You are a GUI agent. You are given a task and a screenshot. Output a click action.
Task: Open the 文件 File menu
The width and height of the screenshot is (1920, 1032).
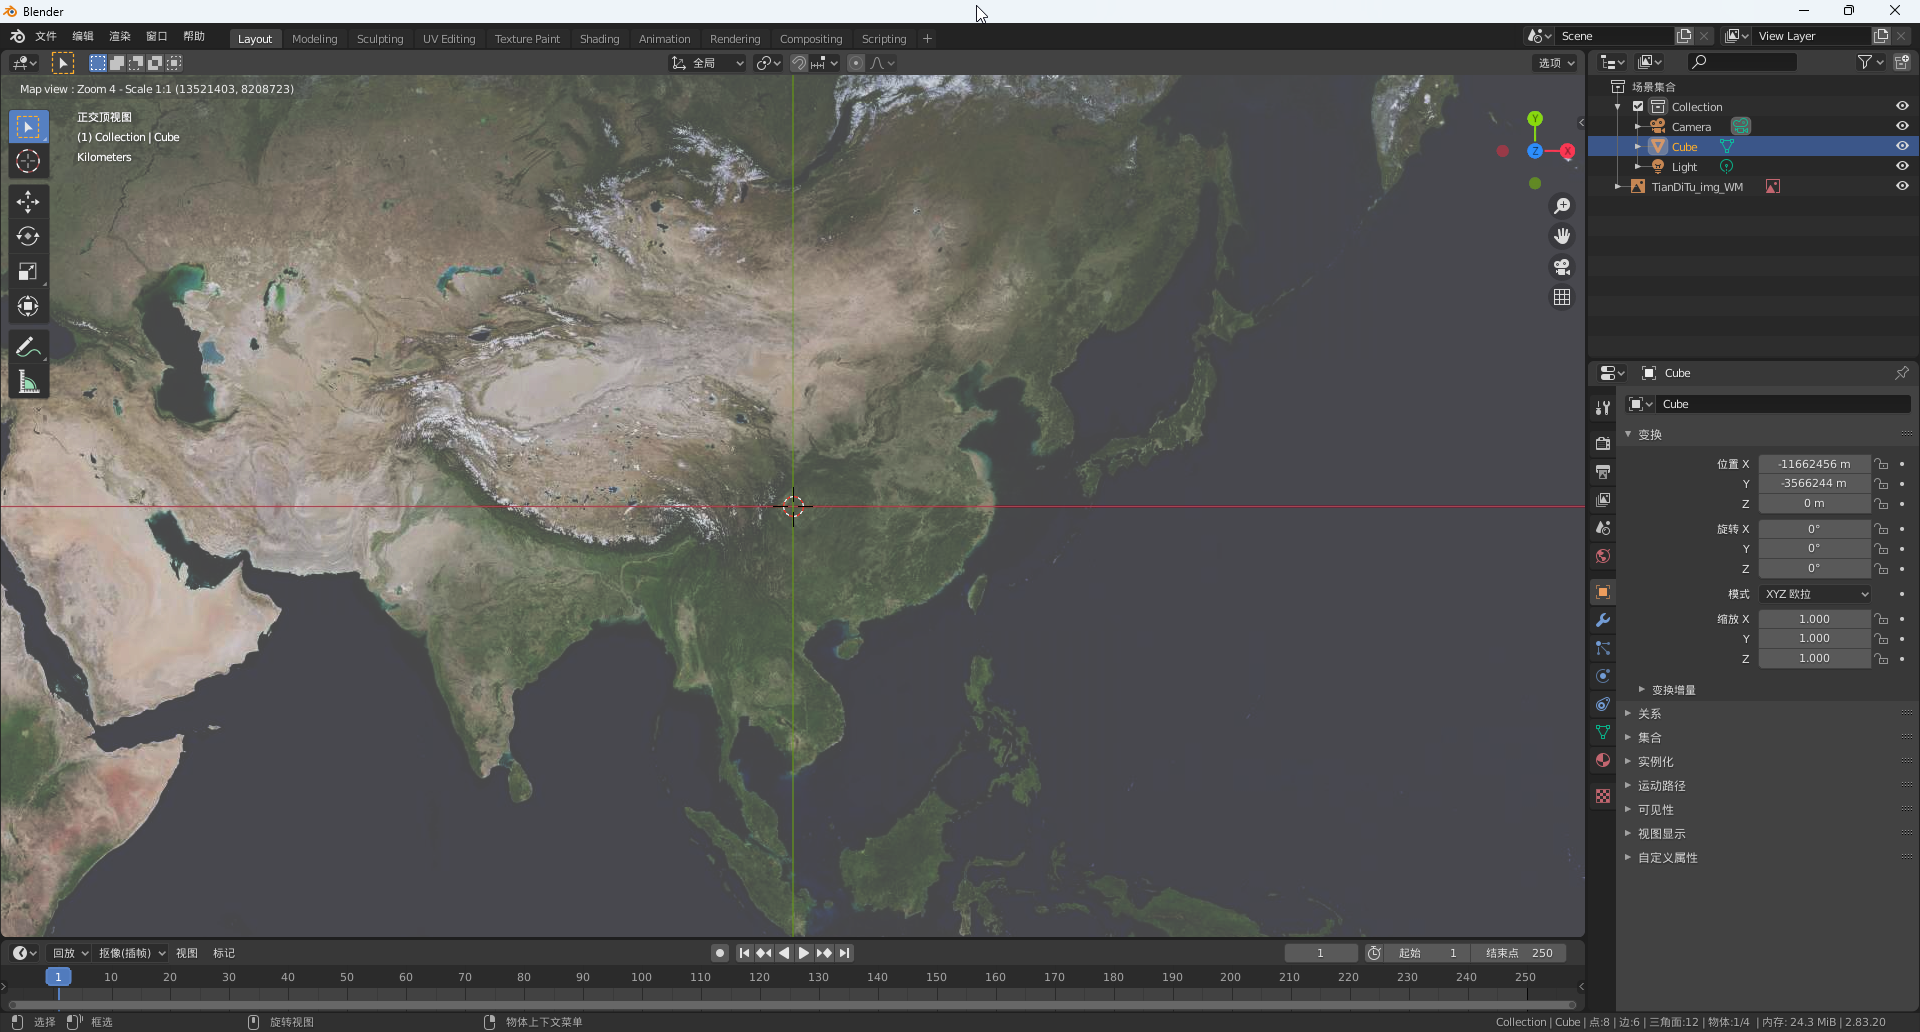tap(46, 36)
